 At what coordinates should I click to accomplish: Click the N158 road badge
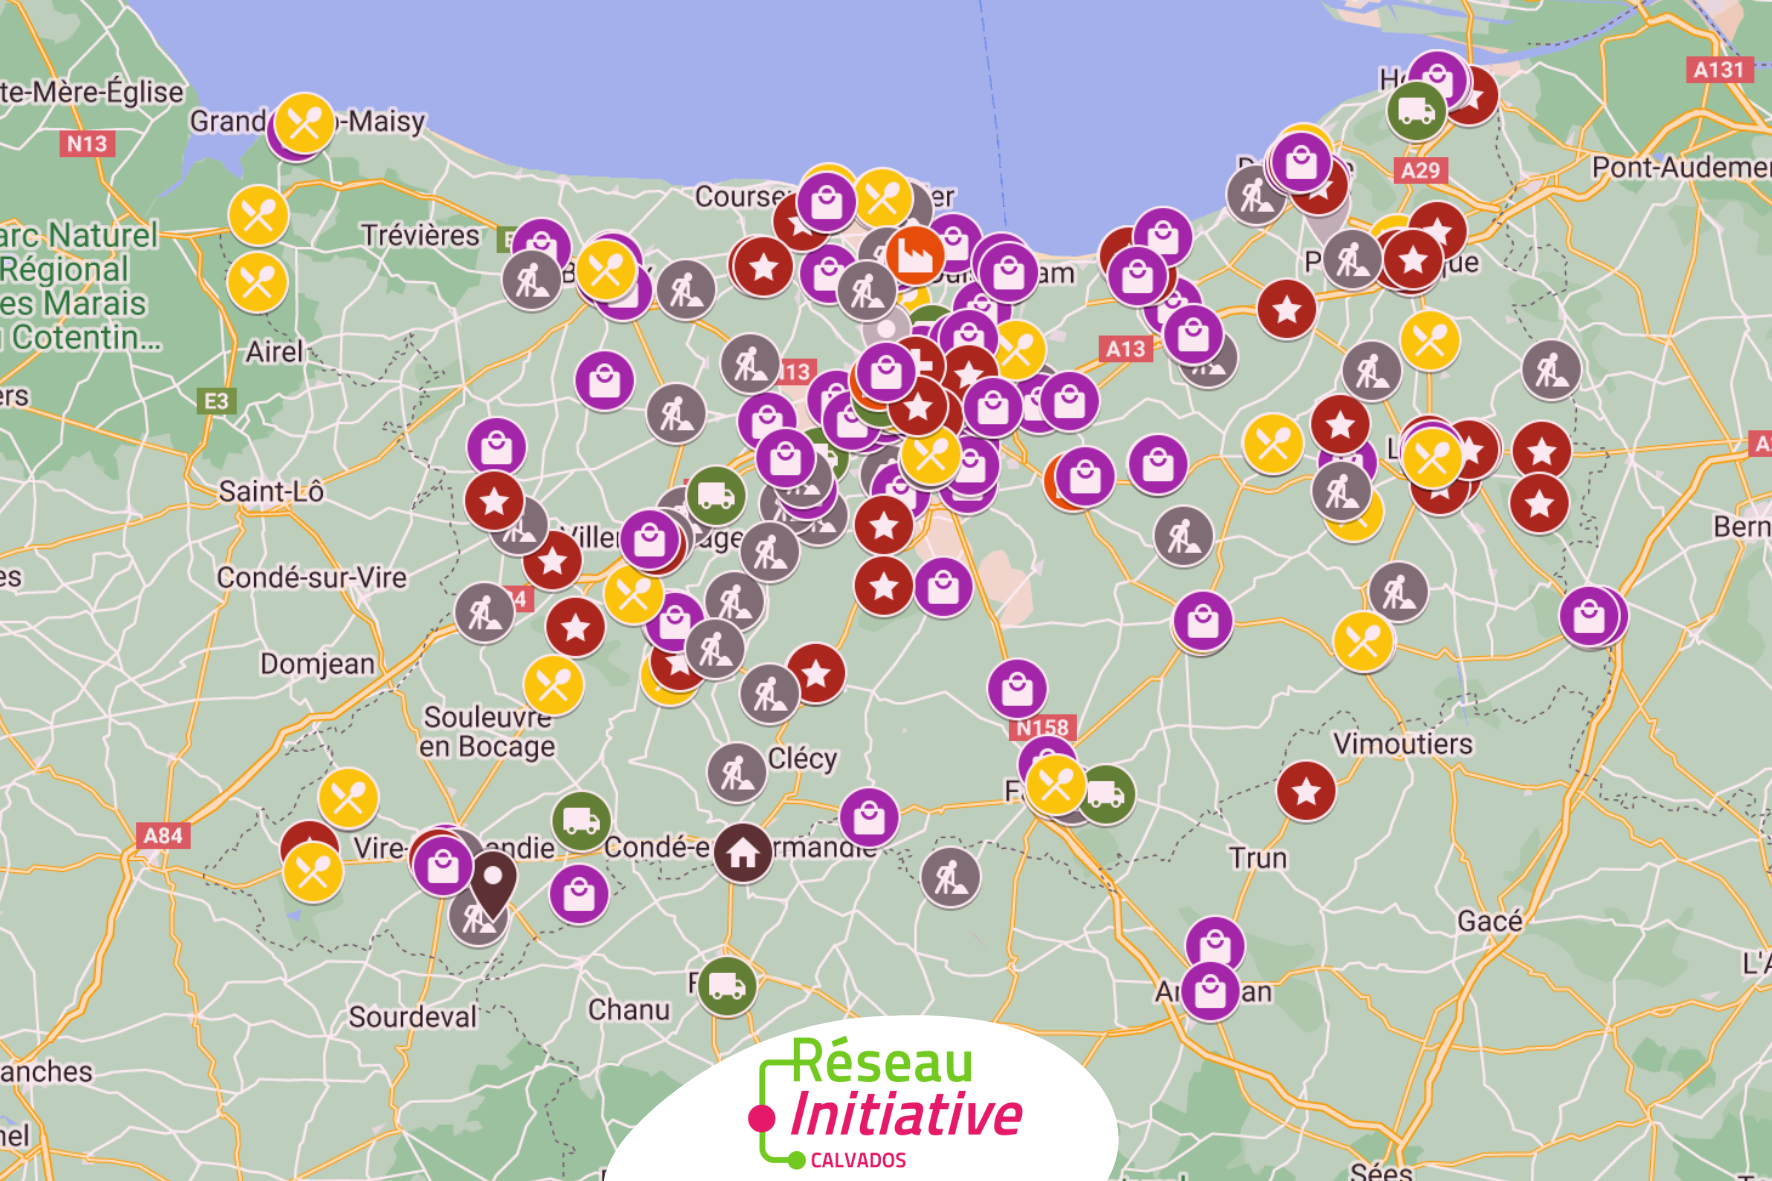1042,727
